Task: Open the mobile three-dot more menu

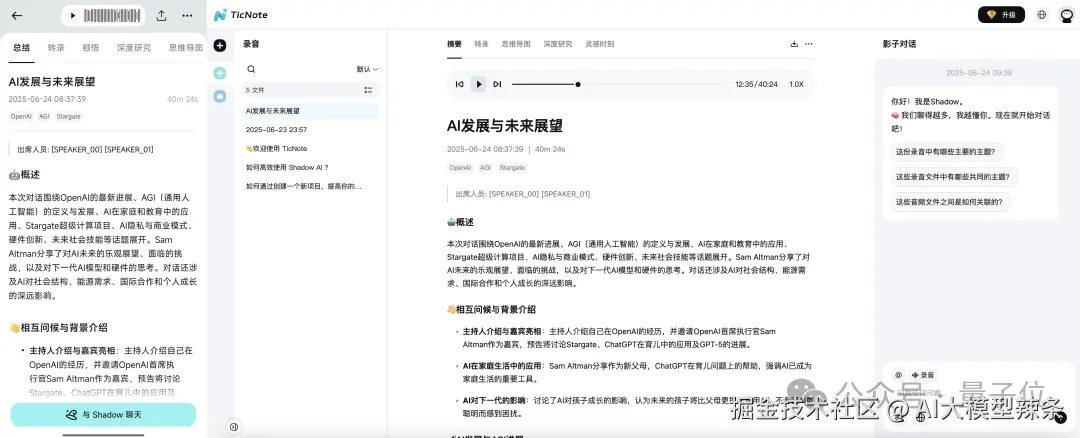Action: pyautogui.click(x=187, y=15)
